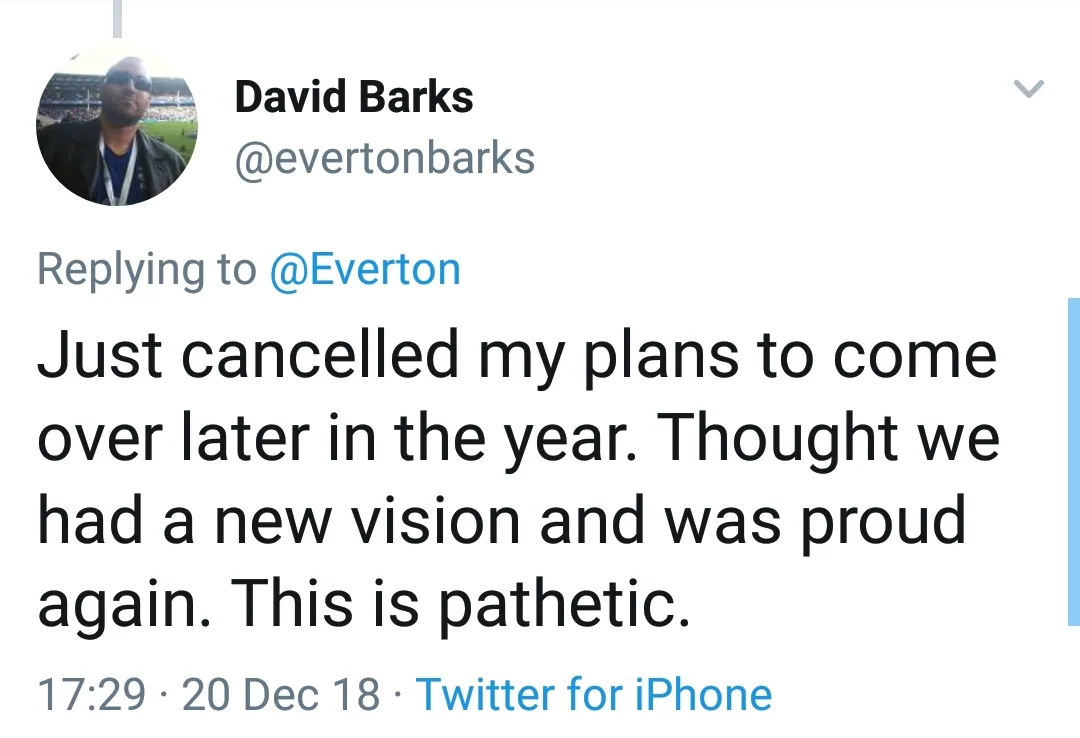
Task: Click the words "Thought we" in tweet
Action: point(828,437)
